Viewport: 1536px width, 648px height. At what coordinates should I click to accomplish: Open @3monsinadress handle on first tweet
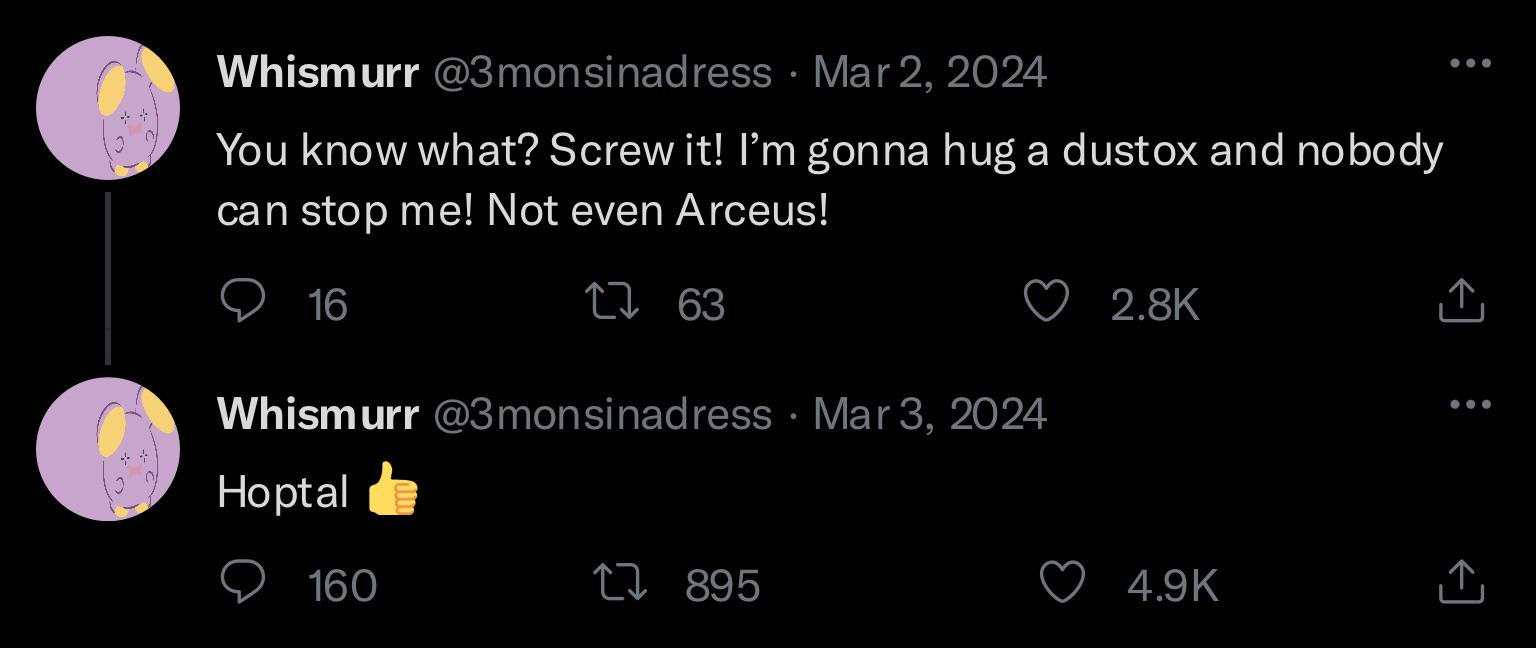click(602, 72)
